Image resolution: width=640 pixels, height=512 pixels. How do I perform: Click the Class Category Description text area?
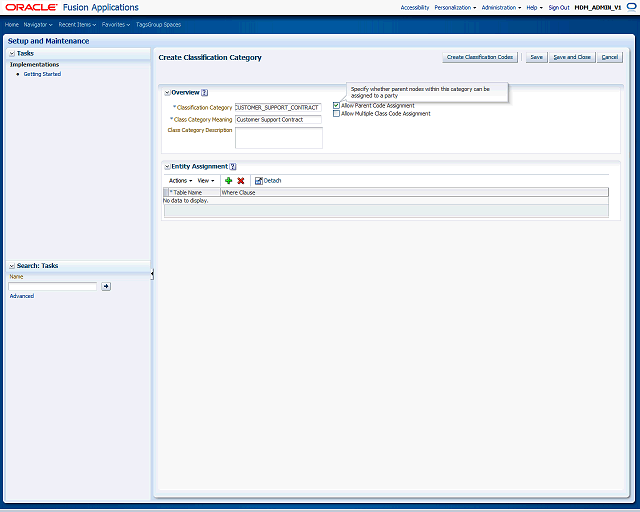click(279, 138)
